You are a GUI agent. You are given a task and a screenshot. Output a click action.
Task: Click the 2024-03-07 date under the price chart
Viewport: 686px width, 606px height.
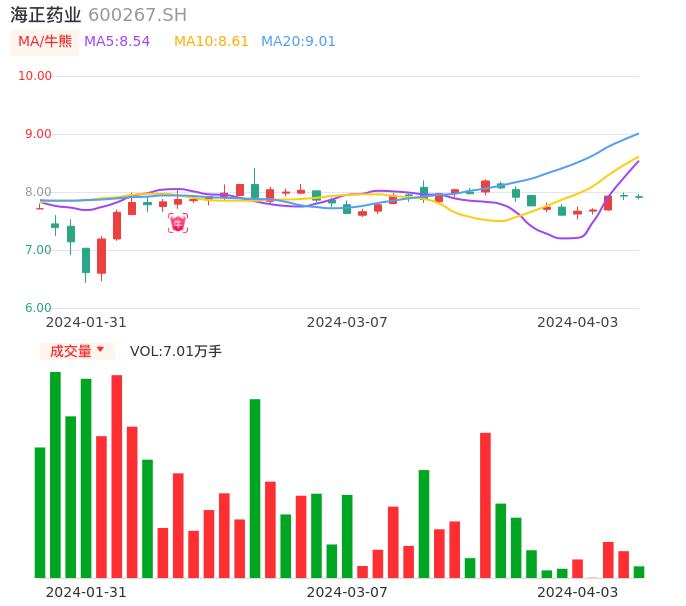pyautogui.click(x=347, y=322)
